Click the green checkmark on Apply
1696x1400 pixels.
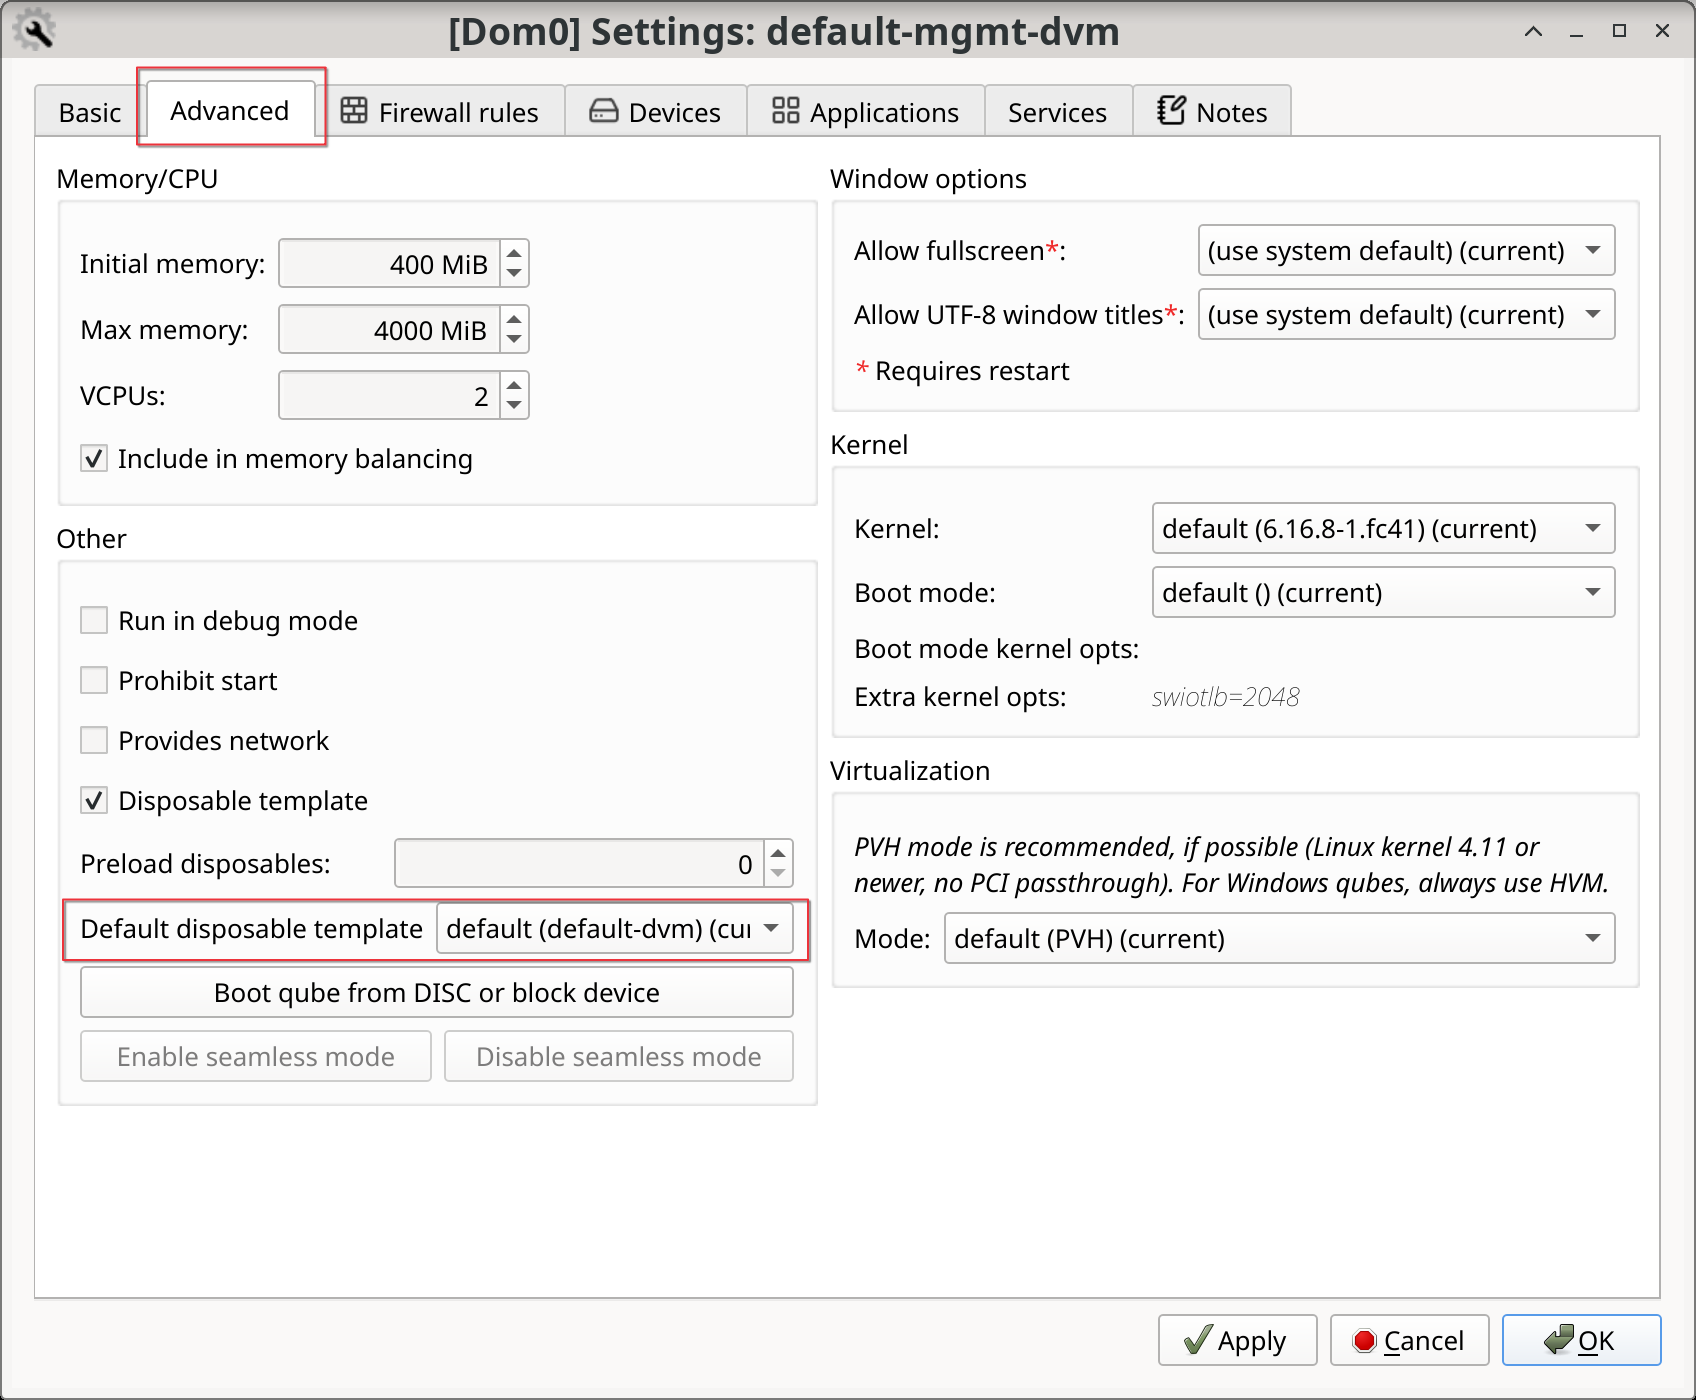(x=1197, y=1339)
